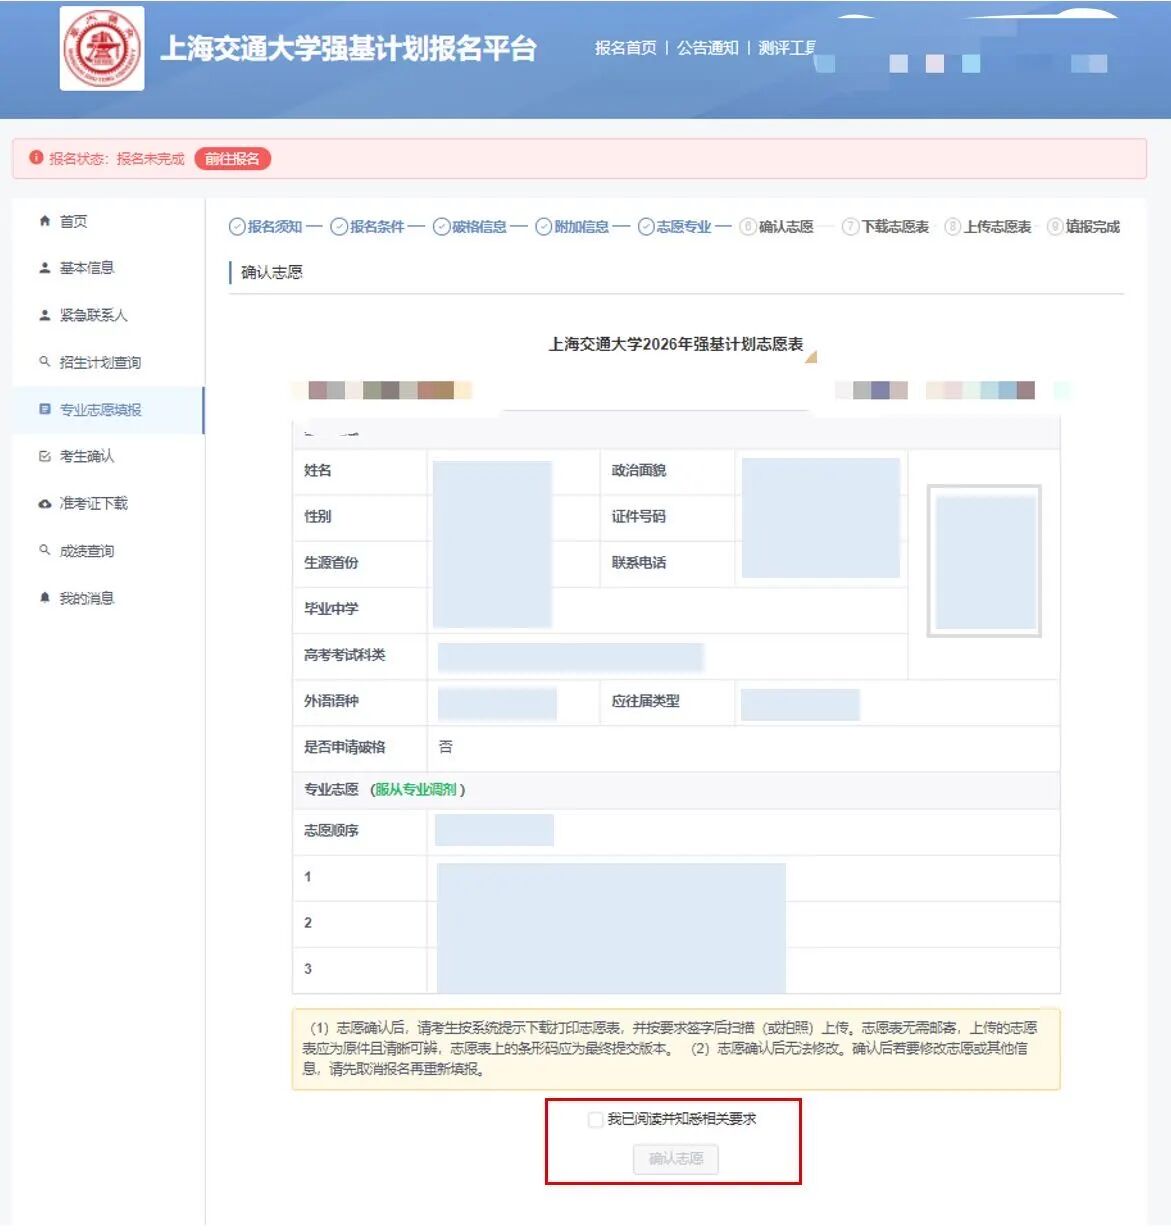Open 公告通知 in the top navigation
Viewport: 1171px width, 1232px height.
pyautogui.click(x=707, y=48)
